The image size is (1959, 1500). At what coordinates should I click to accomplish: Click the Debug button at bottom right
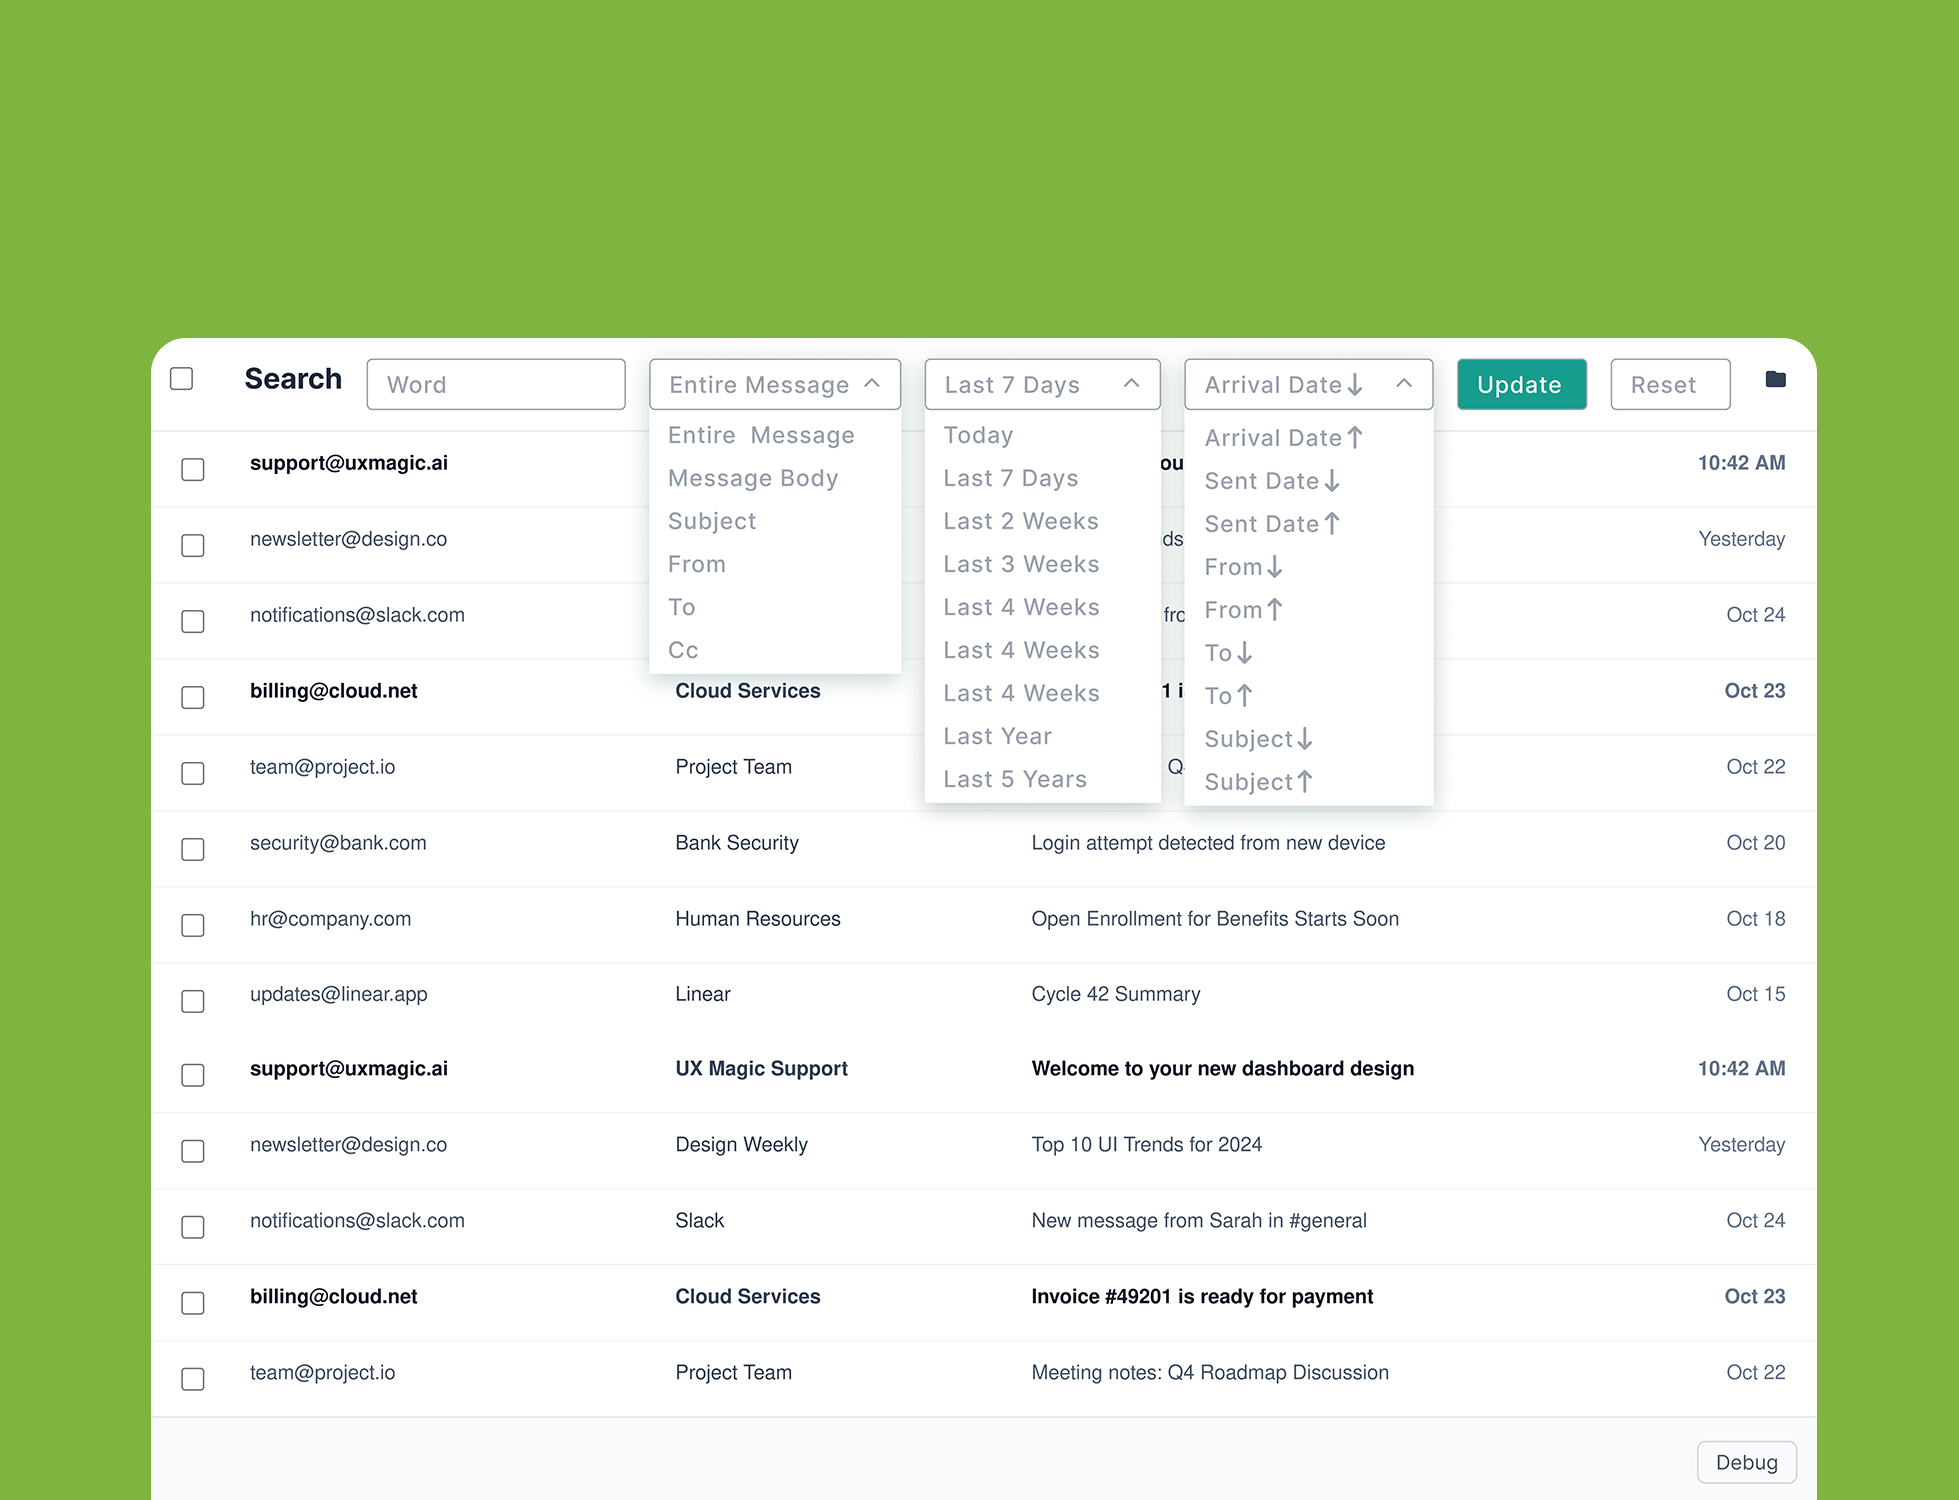click(x=1746, y=1462)
